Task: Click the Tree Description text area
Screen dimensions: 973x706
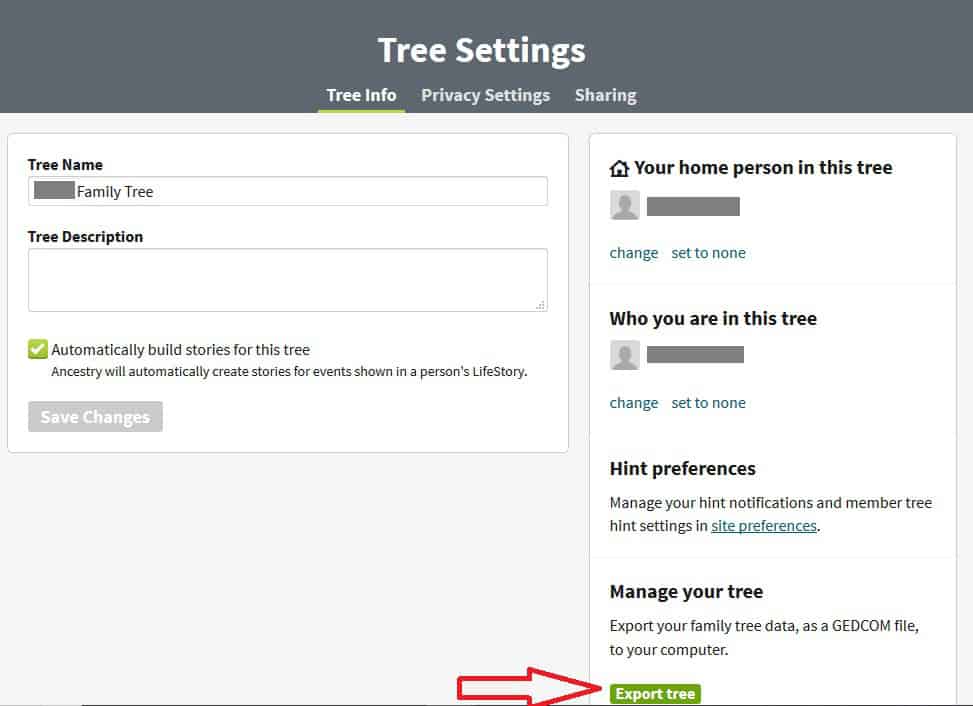Action: click(288, 280)
